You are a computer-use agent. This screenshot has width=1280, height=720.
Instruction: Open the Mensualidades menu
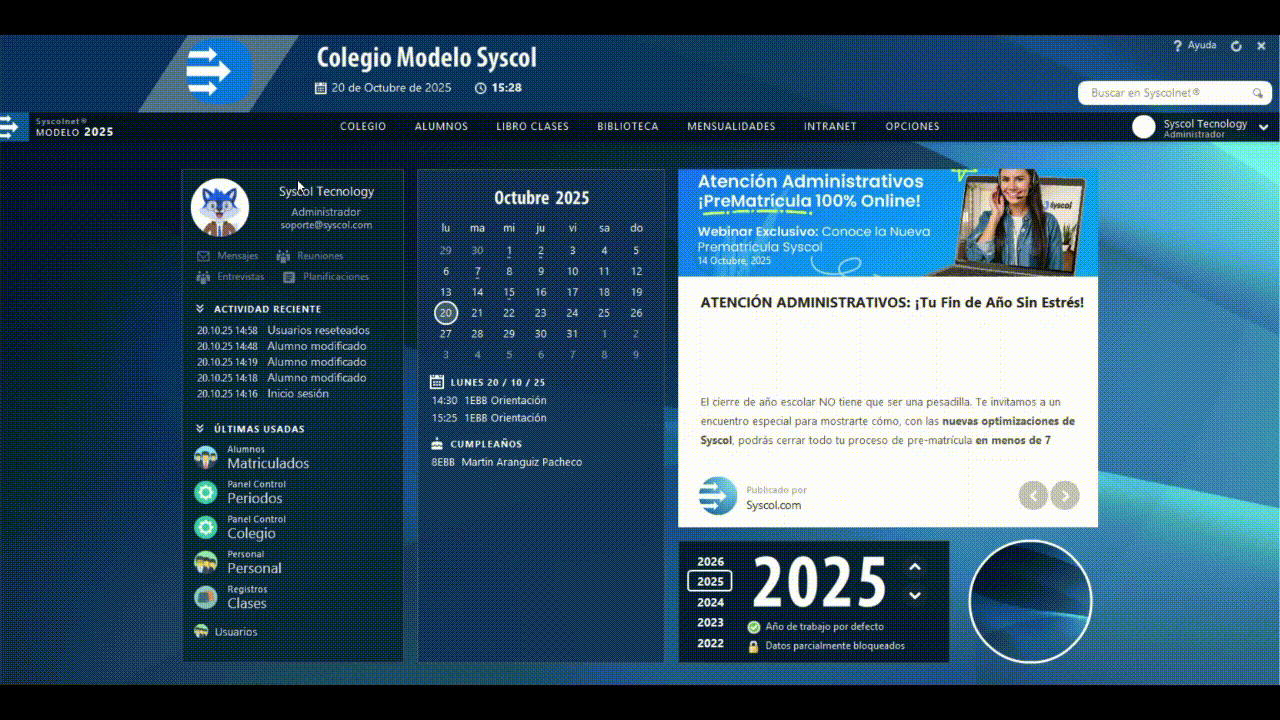[x=731, y=127]
